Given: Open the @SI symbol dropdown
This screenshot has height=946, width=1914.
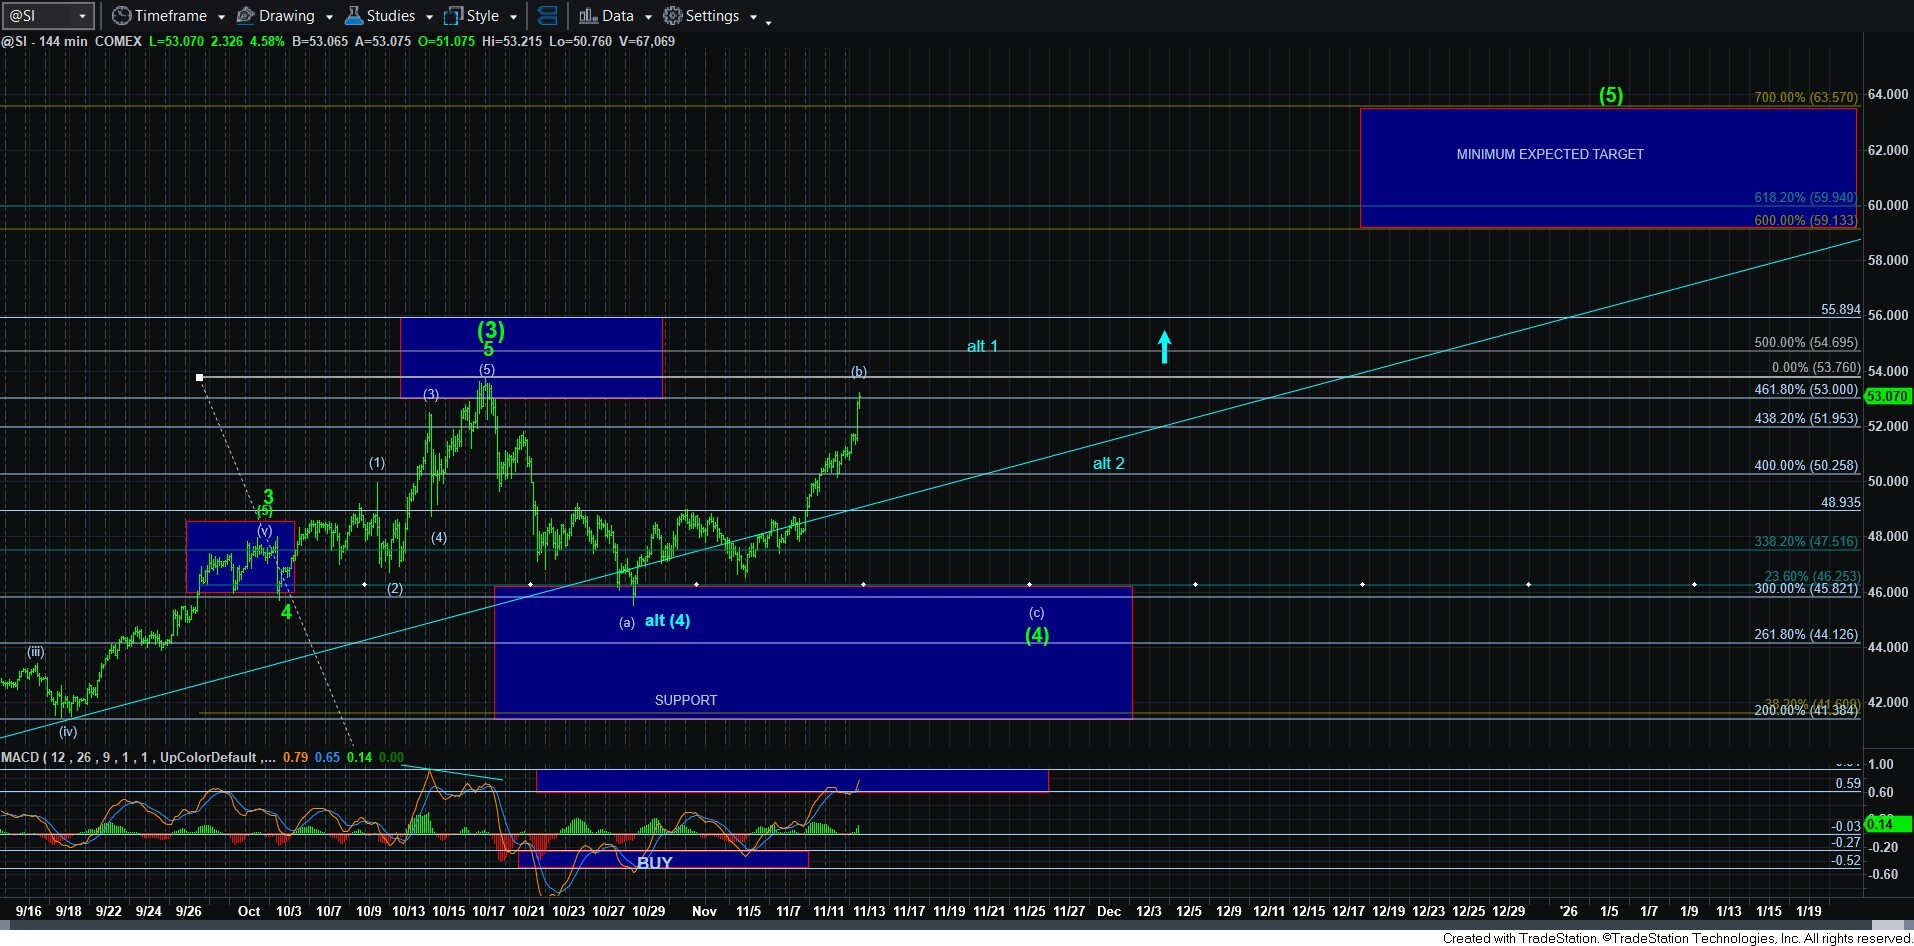Looking at the screenshot, I should pos(82,16).
